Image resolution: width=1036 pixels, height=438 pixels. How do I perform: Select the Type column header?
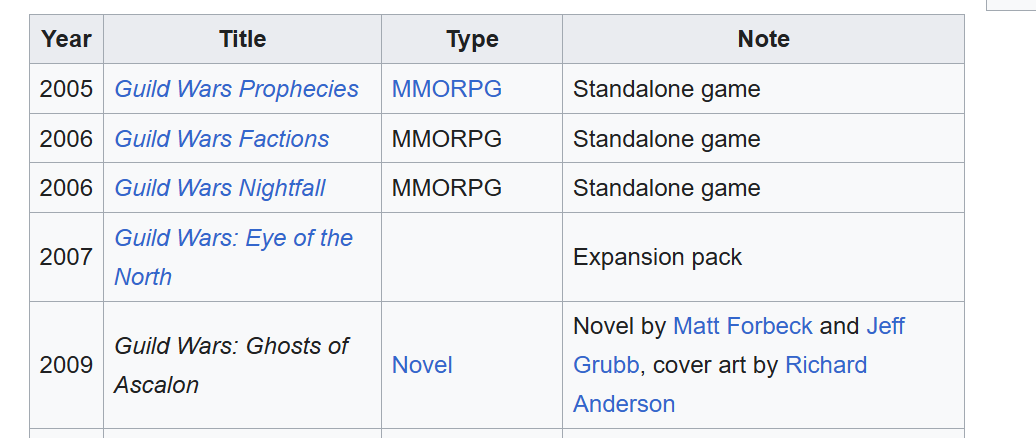[x=472, y=39]
